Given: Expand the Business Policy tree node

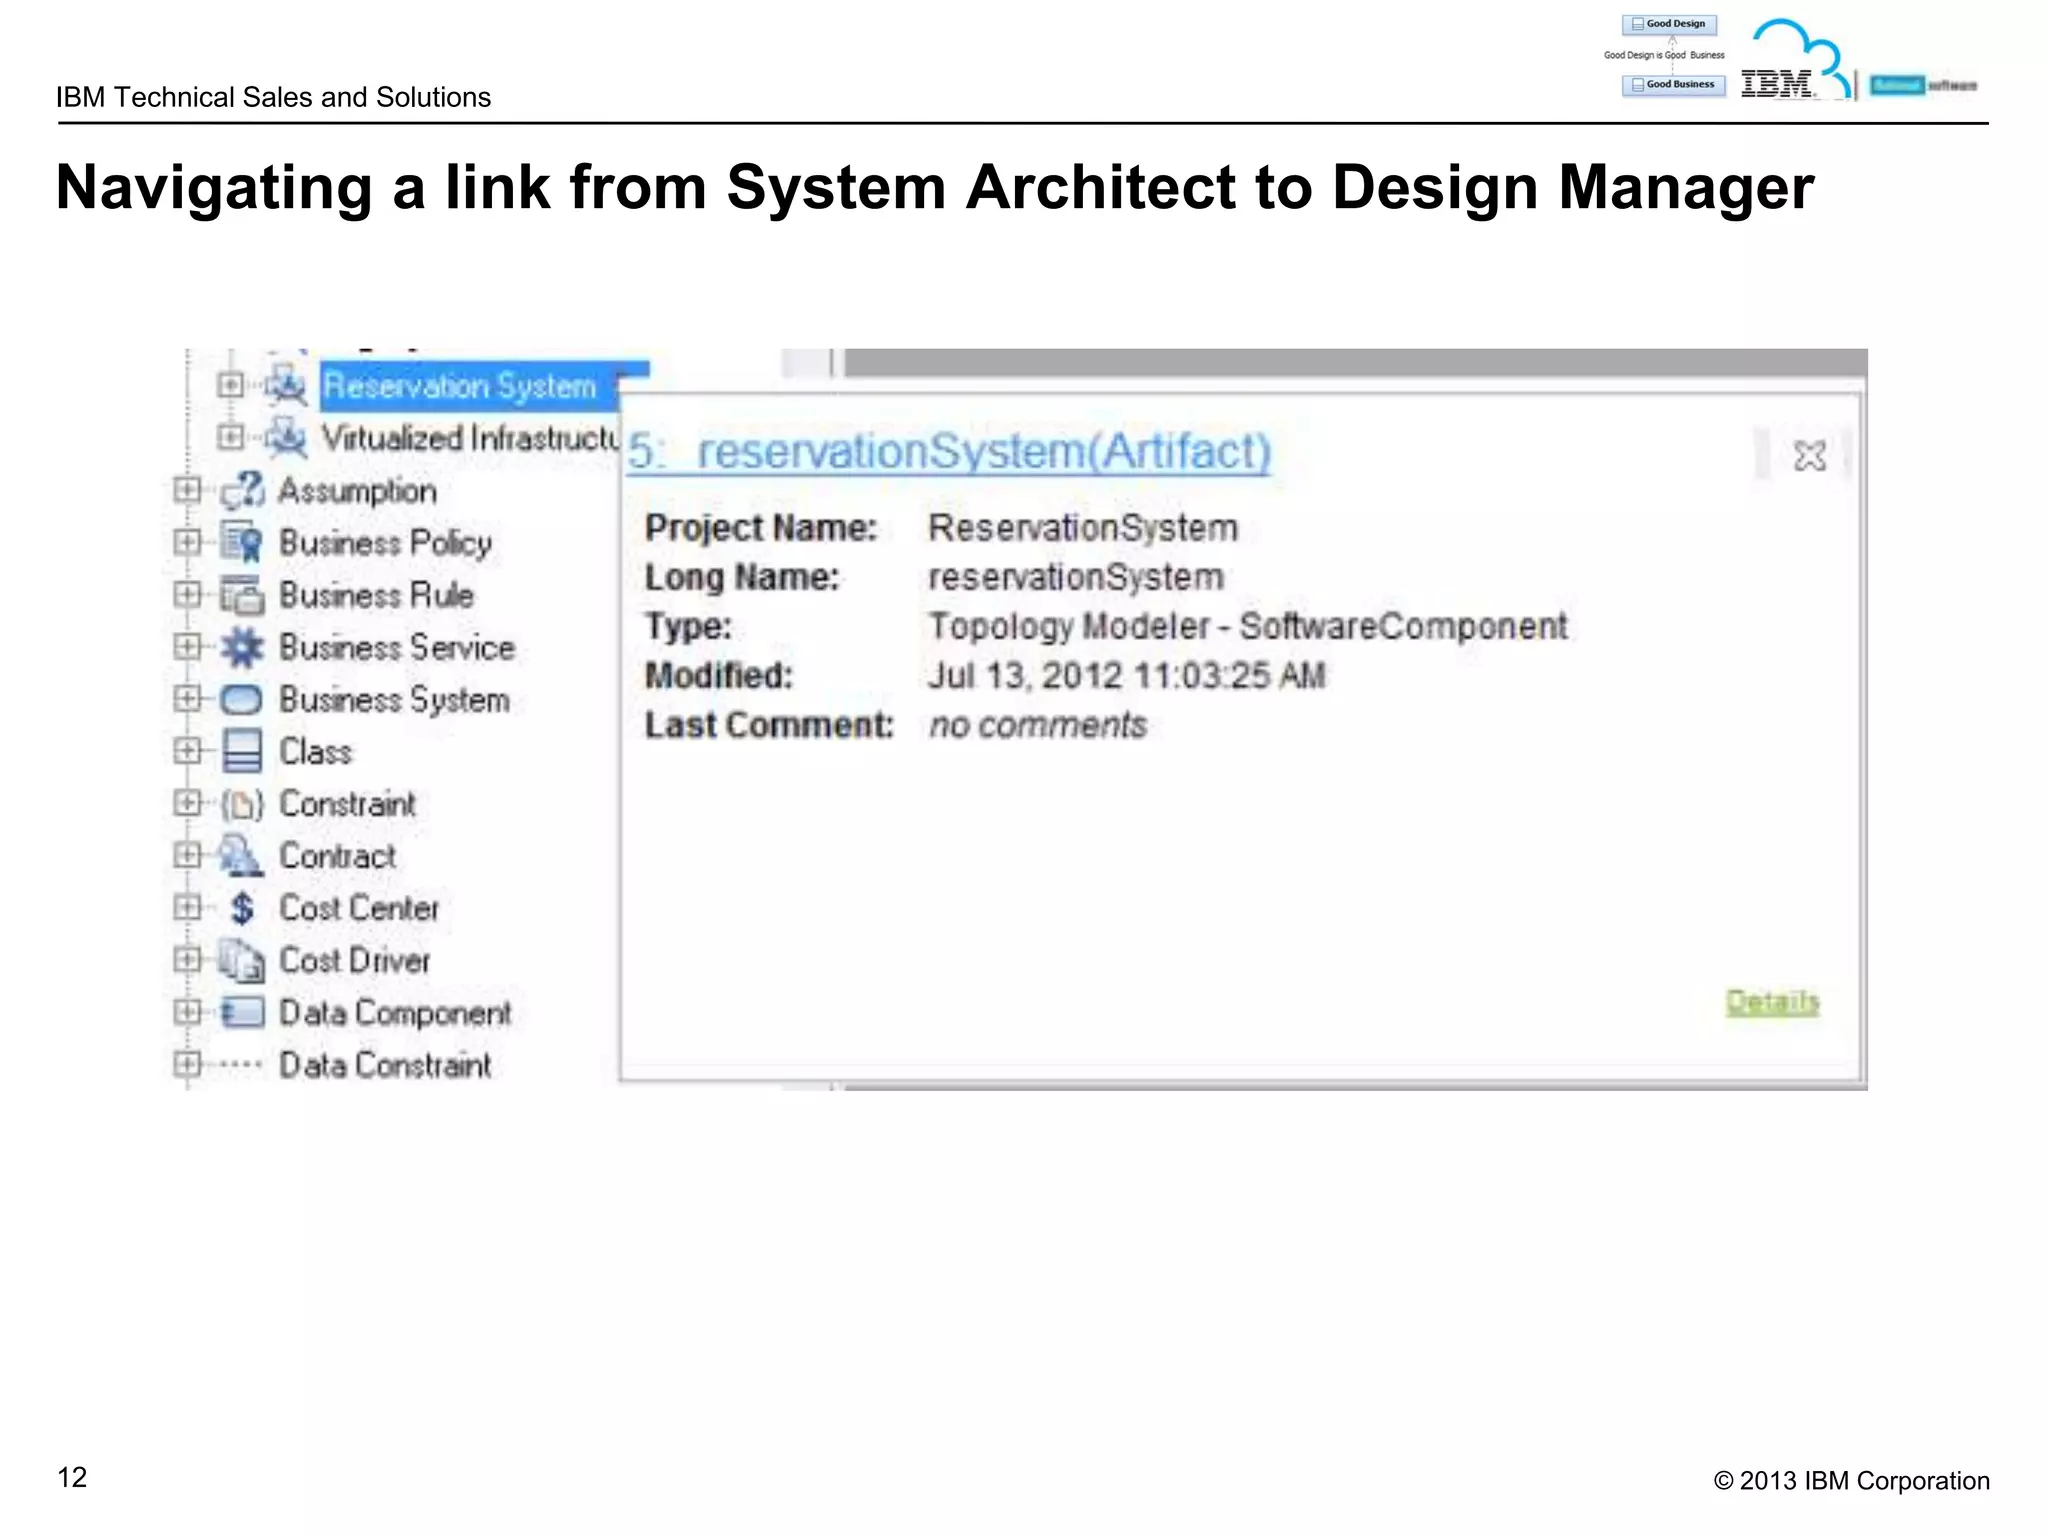Looking at the screenshot, I should pos(187,542).
